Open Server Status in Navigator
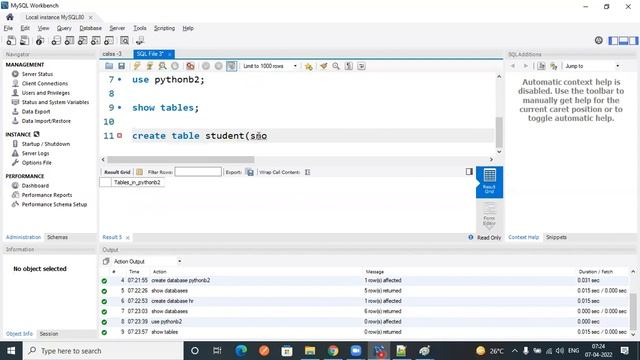This screenshot has width=640, height=360. (37, 74)
